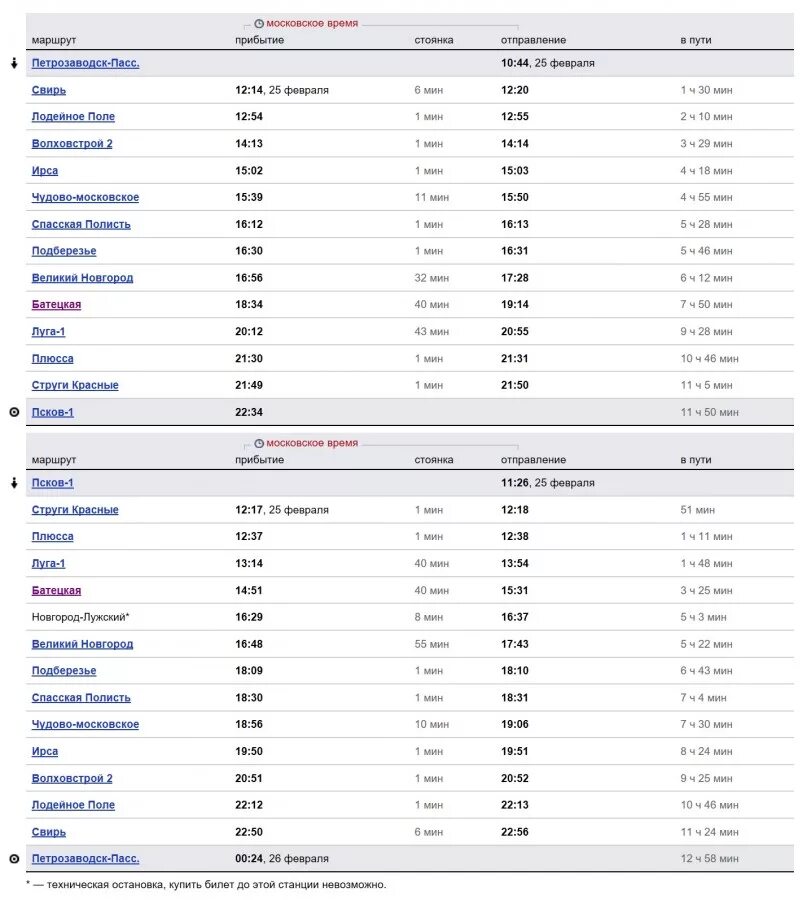
Task: Click the clock icon above the lower timetable
Action: click(259, 443)
